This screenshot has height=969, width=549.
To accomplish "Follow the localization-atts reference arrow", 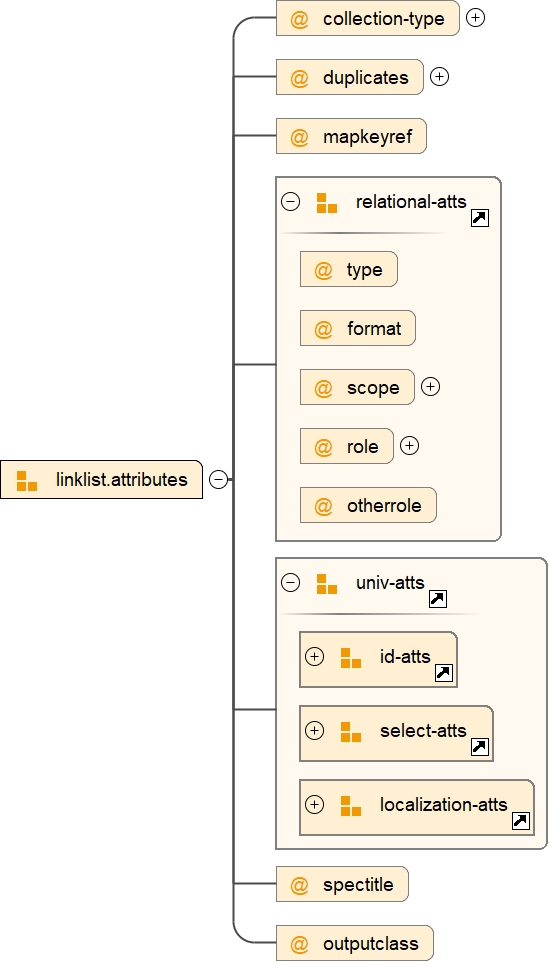I will (x=521, y=821).
